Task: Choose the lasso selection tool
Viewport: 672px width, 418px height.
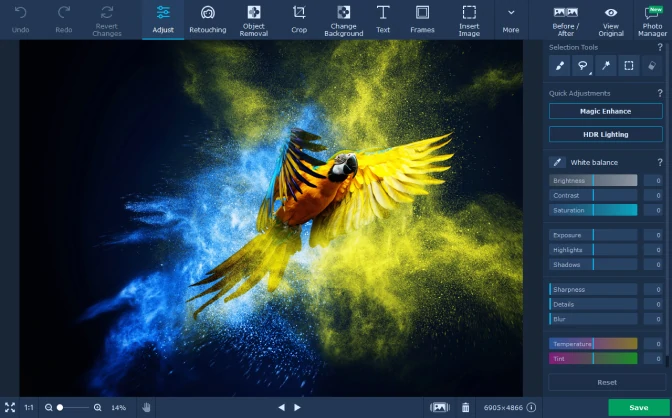Action: coord(582,66)
